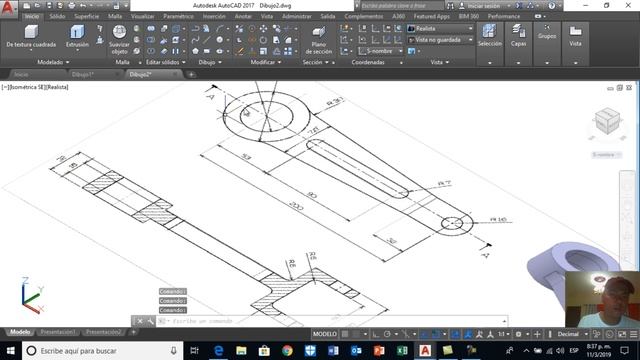Click the customization menu icon in status bar
The width and height of the screenshot is (640, 360).
coord(634,334)
